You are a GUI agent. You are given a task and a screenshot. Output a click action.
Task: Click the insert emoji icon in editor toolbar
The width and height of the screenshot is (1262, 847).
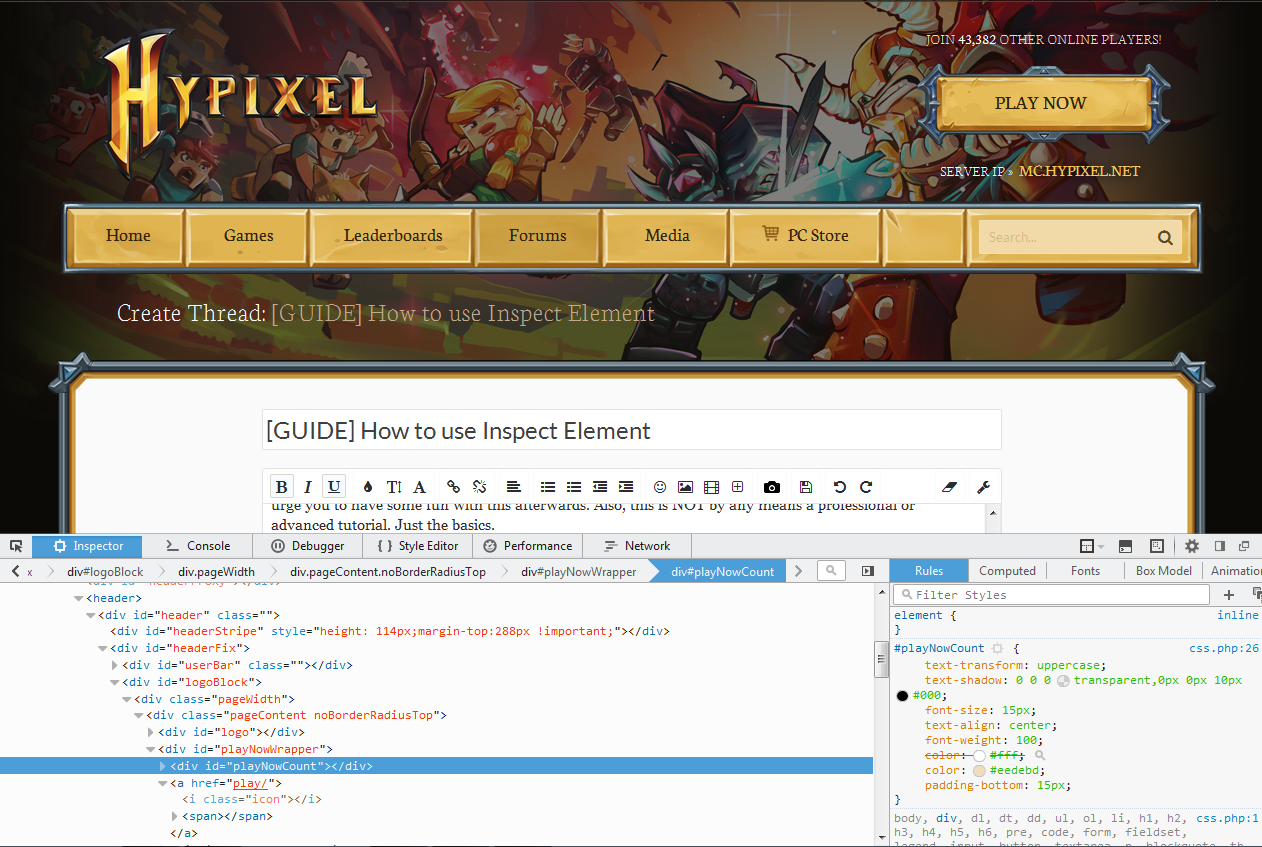coord(660,487)
